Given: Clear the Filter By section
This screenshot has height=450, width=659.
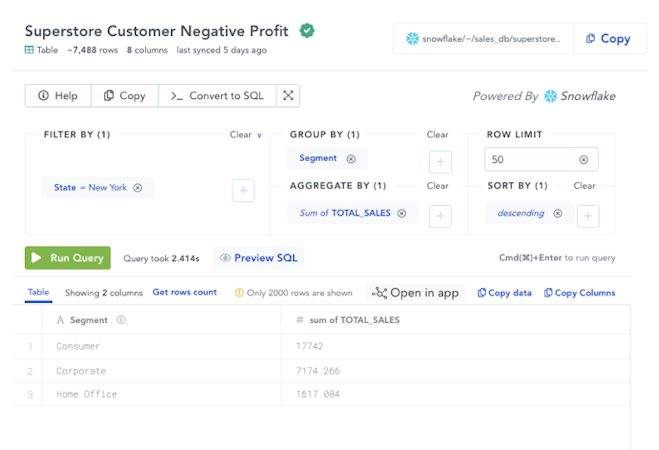Looking at the screenshot, I should coord(240,135).
